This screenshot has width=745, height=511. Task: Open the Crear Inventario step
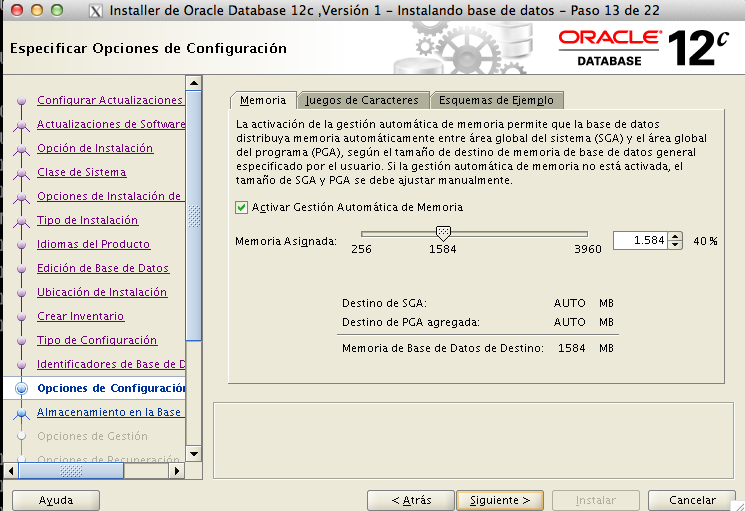[x=81, y=316]
